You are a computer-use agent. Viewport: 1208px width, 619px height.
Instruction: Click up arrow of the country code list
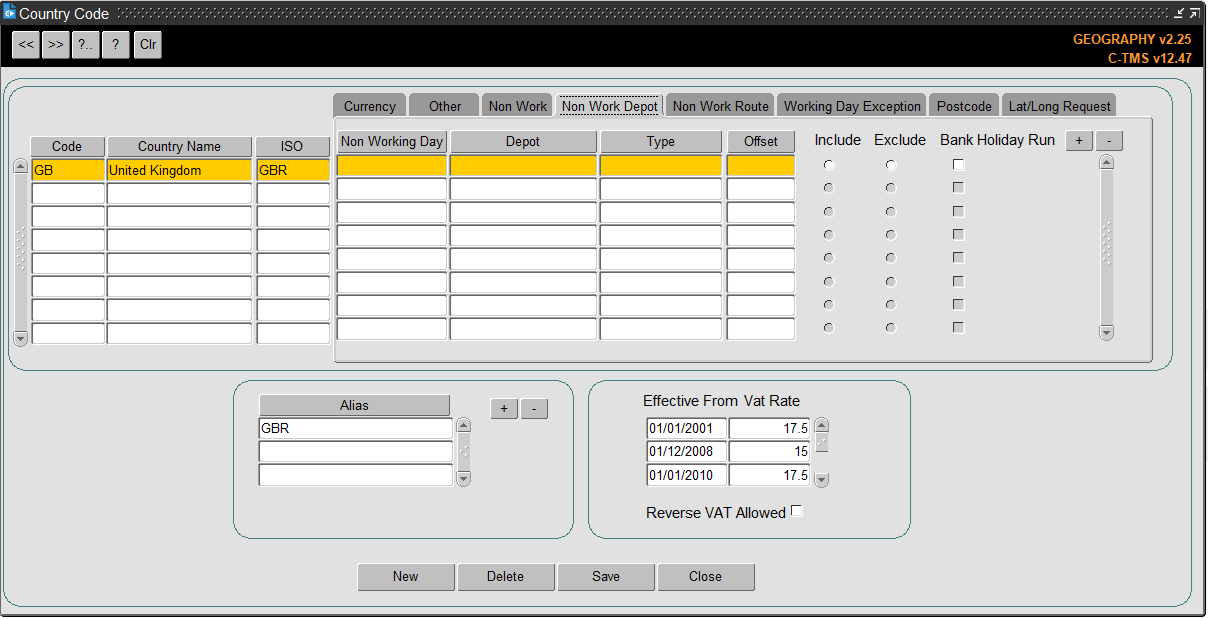point(20,167)
